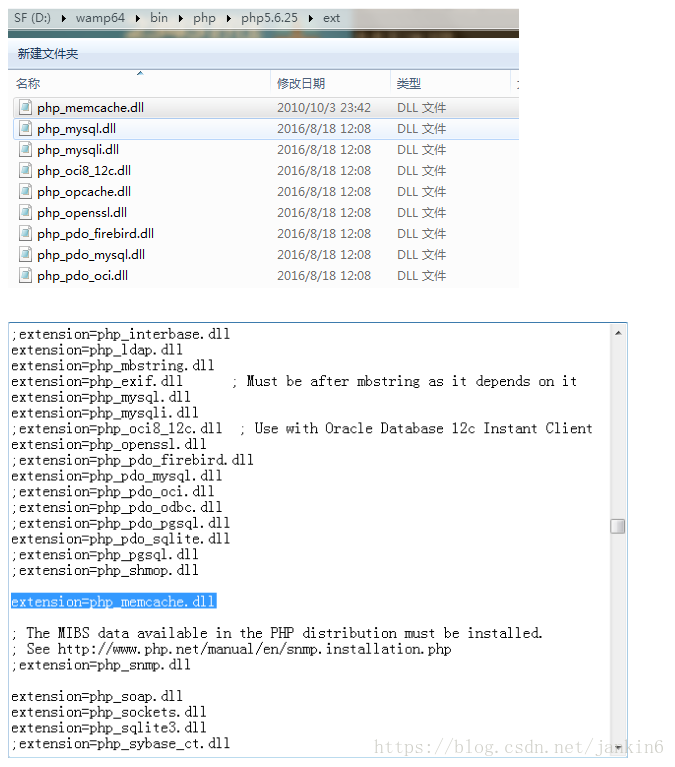
Task: Click the php_pdo_oci.dll file icon
Action: click(25, 275)
